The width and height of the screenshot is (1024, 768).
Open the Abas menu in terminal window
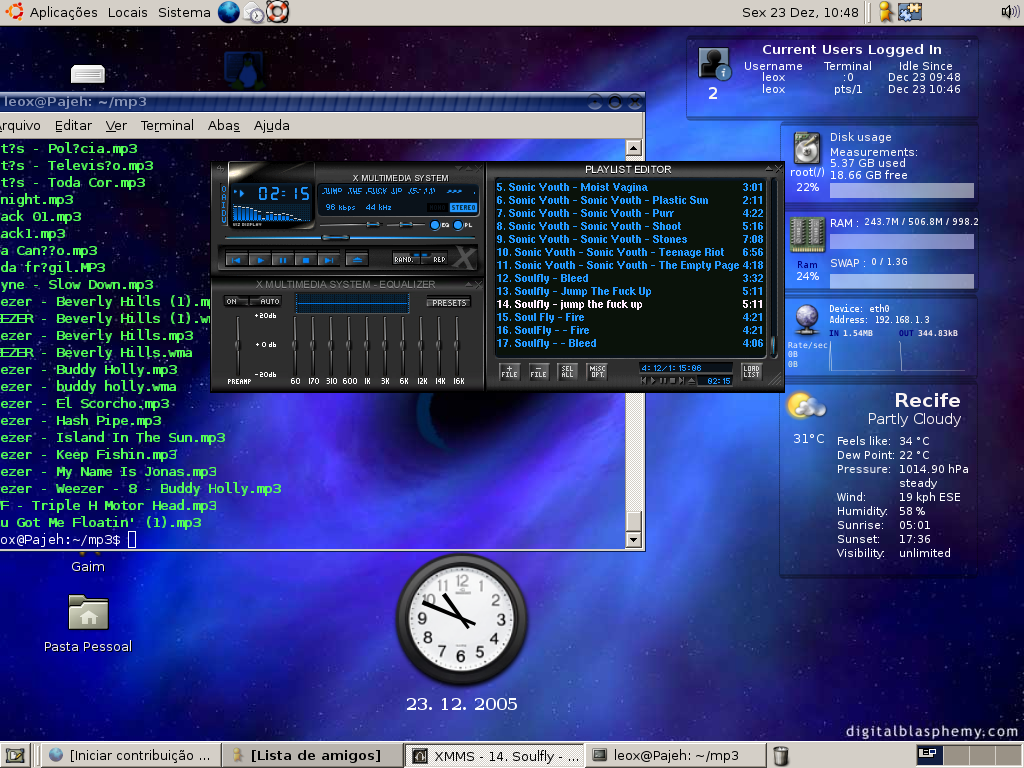(223, 125)
